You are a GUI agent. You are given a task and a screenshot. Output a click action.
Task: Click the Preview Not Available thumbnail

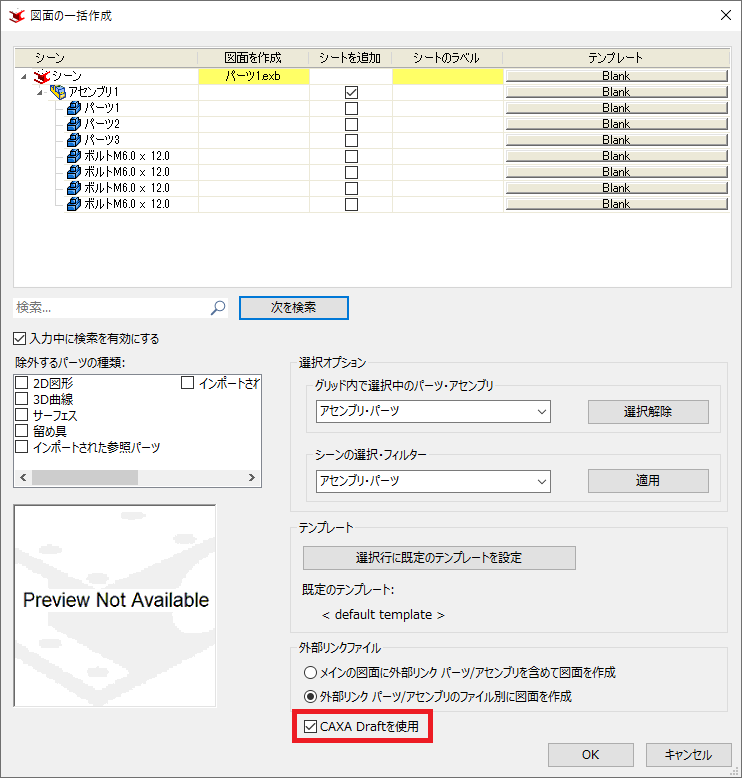click(x=115, y=606)
